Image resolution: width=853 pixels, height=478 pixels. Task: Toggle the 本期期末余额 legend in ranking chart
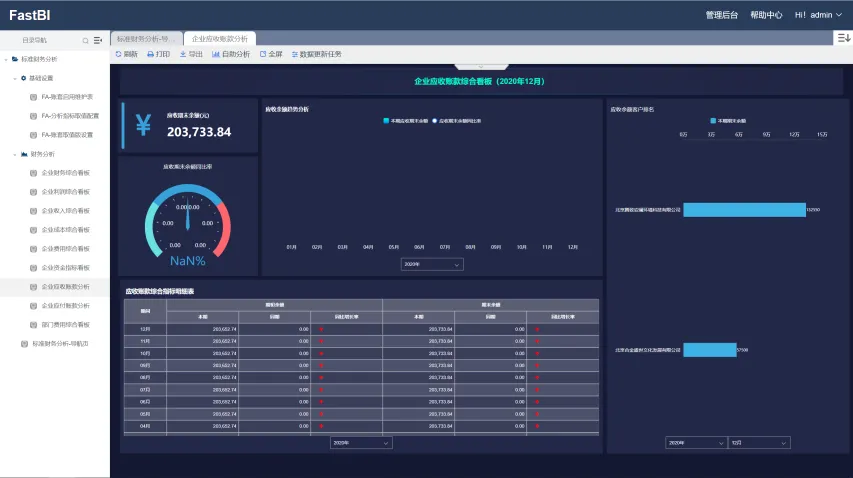point(728,121)
